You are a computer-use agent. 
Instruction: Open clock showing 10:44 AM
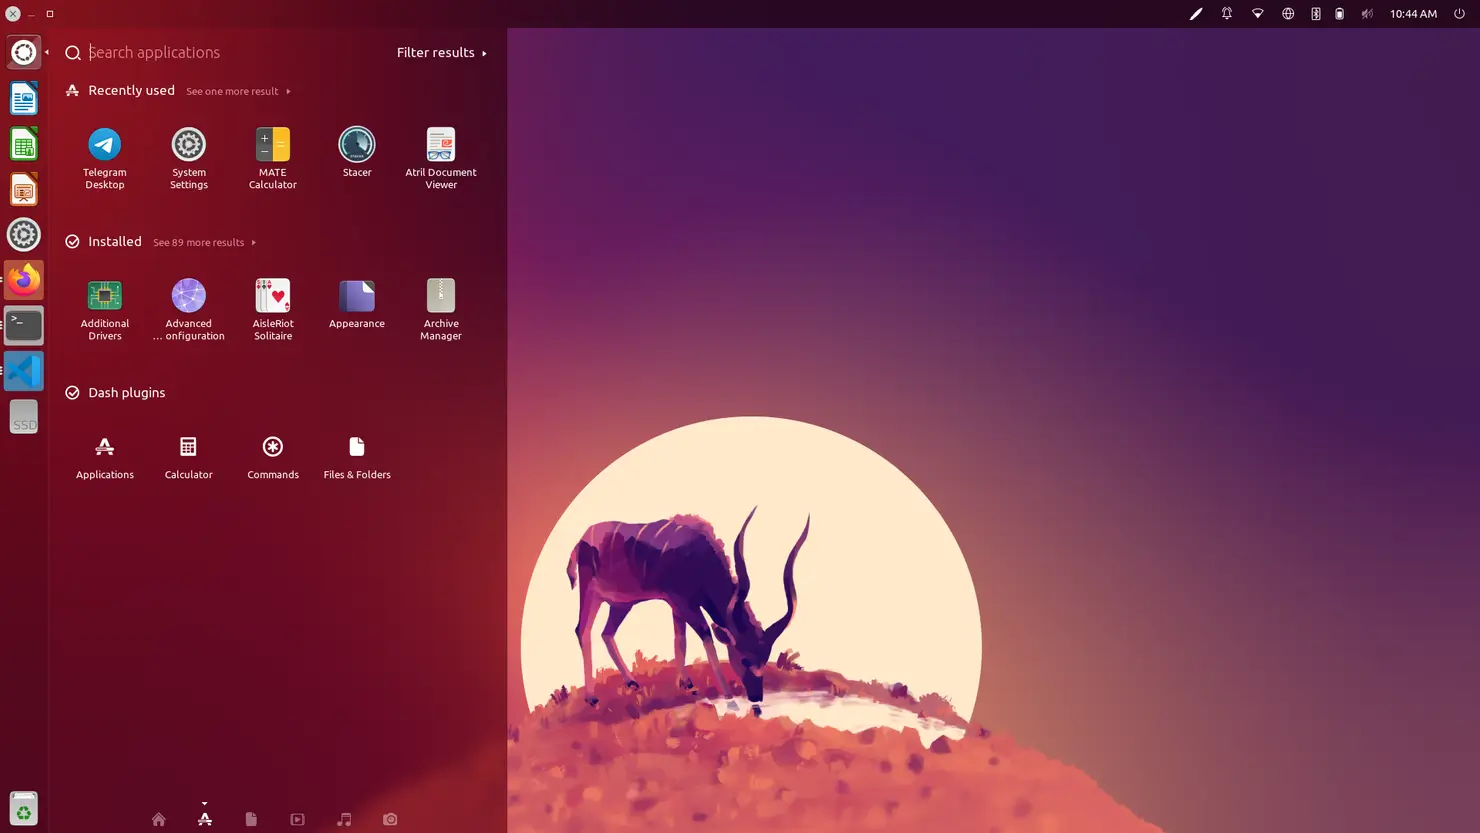click(1413, 14)
